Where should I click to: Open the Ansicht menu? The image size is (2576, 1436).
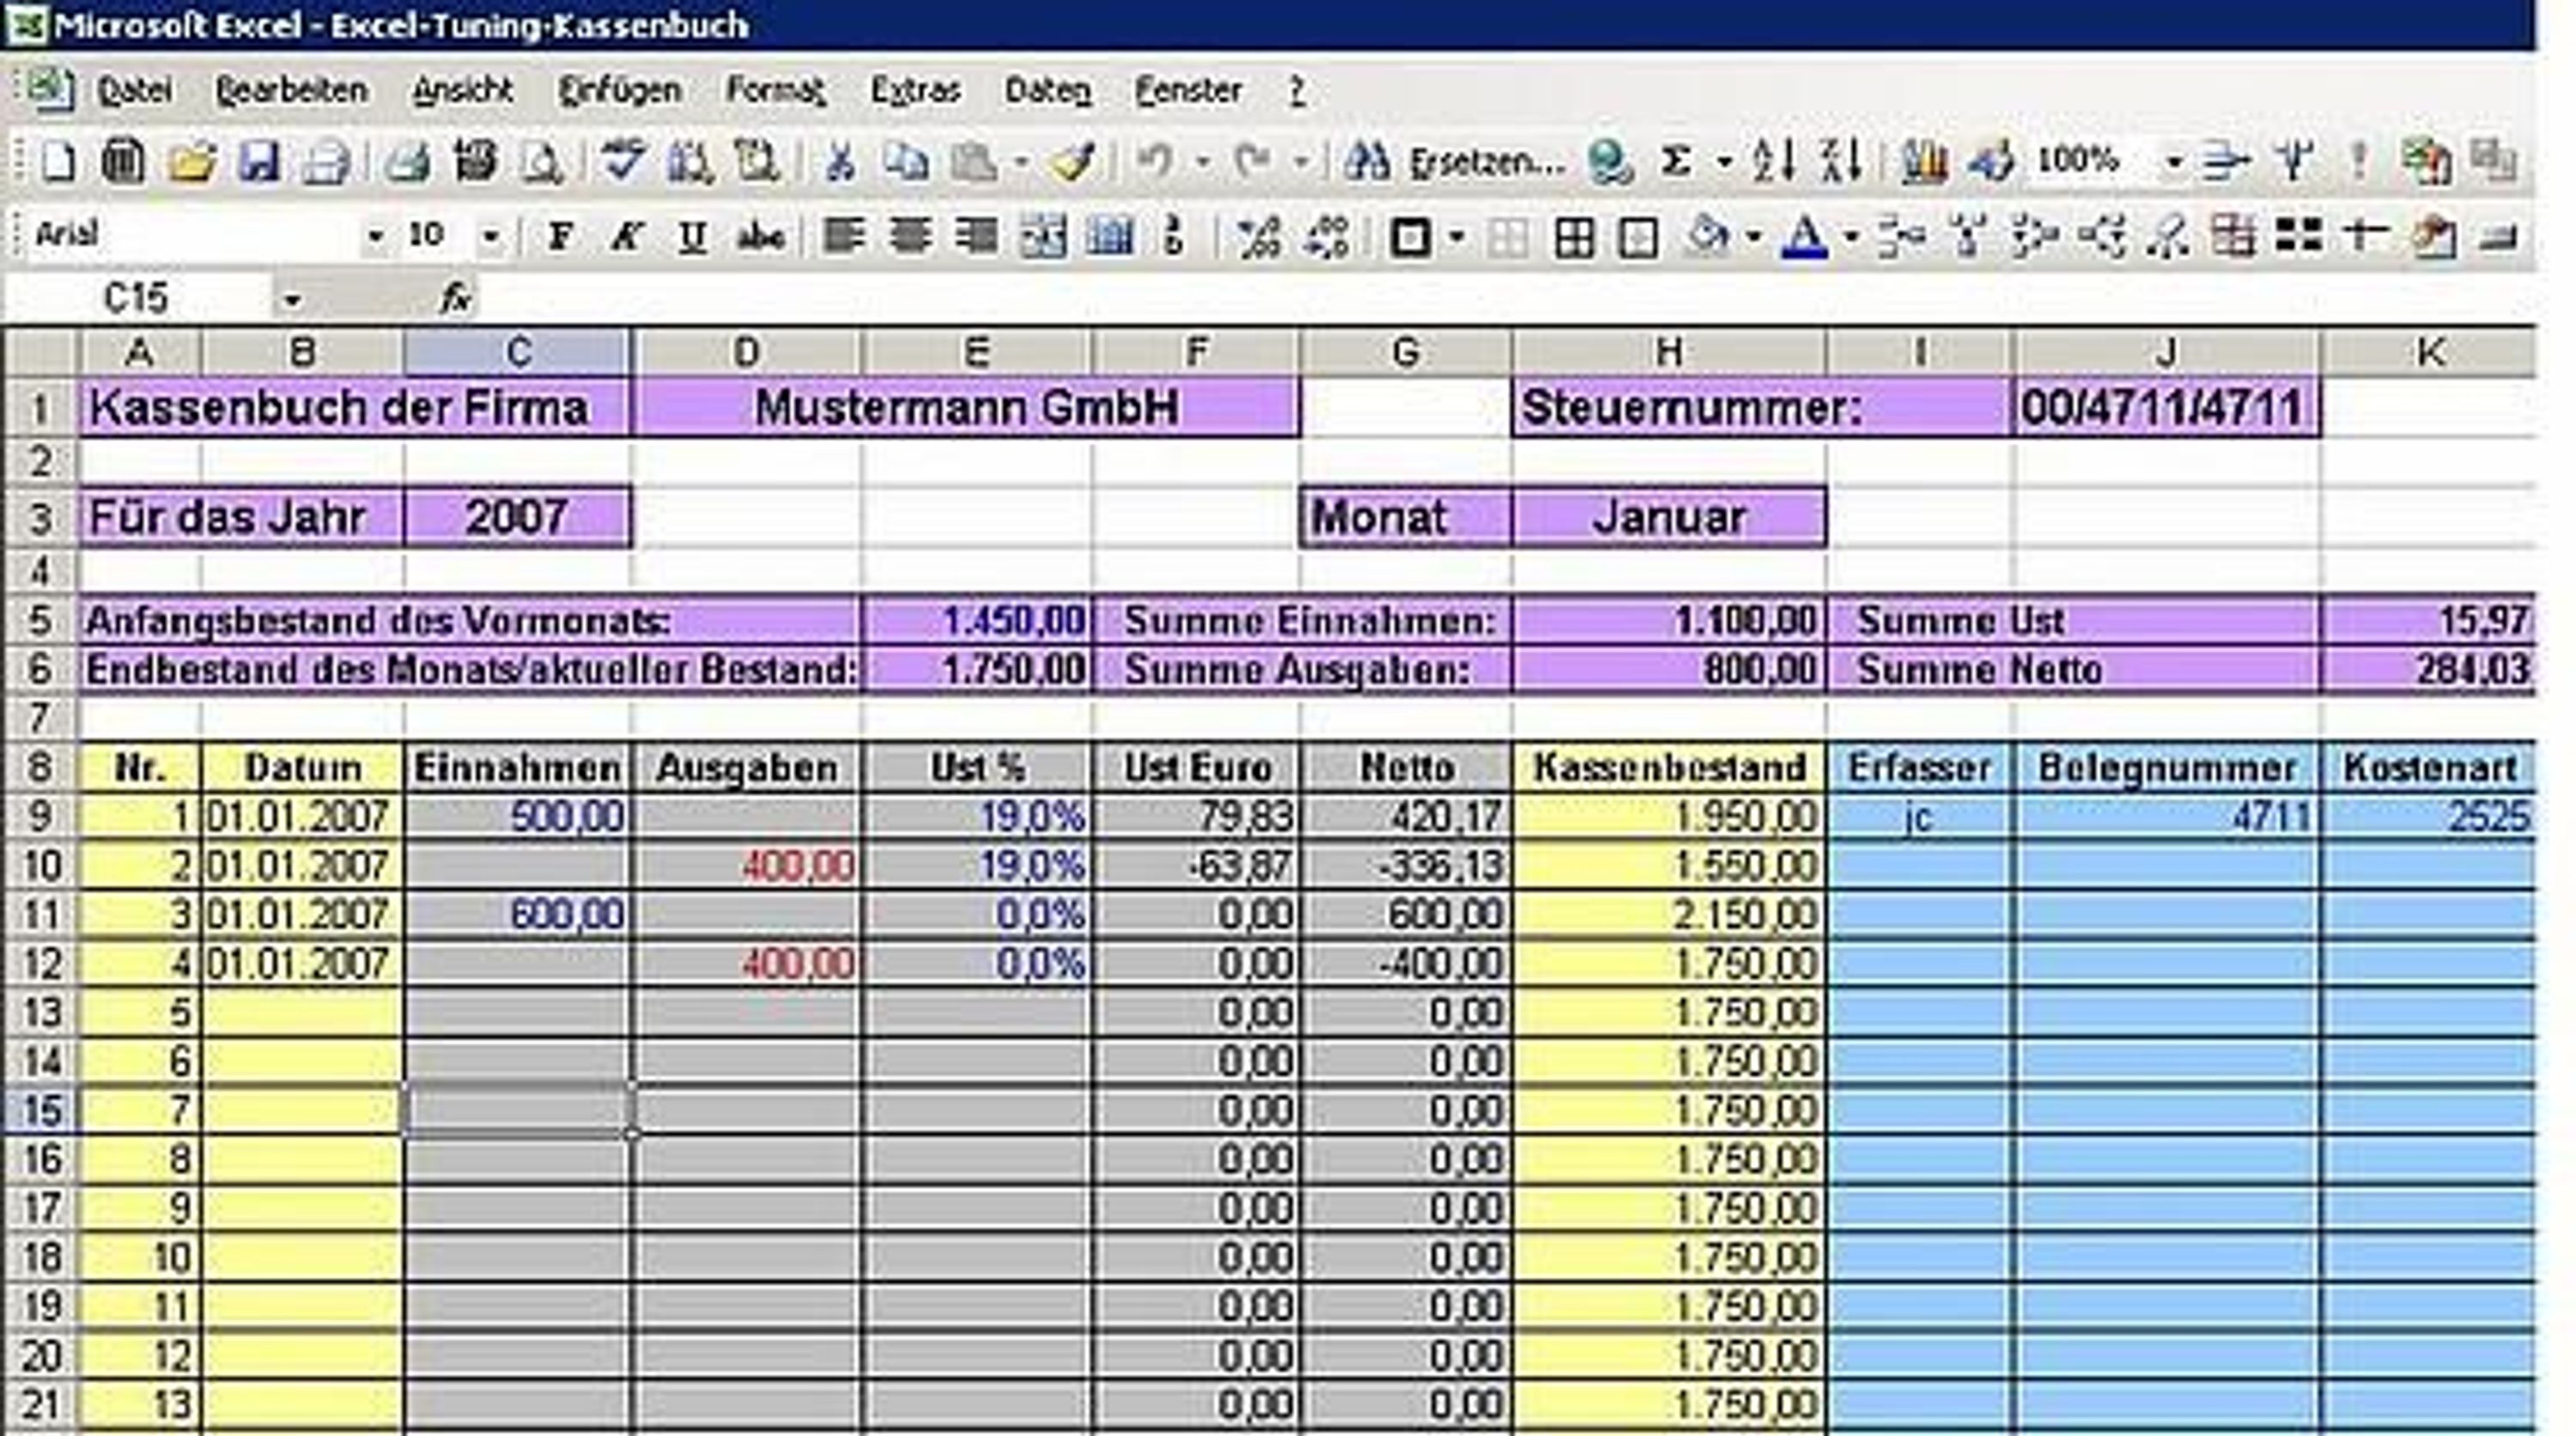(463, 91)
